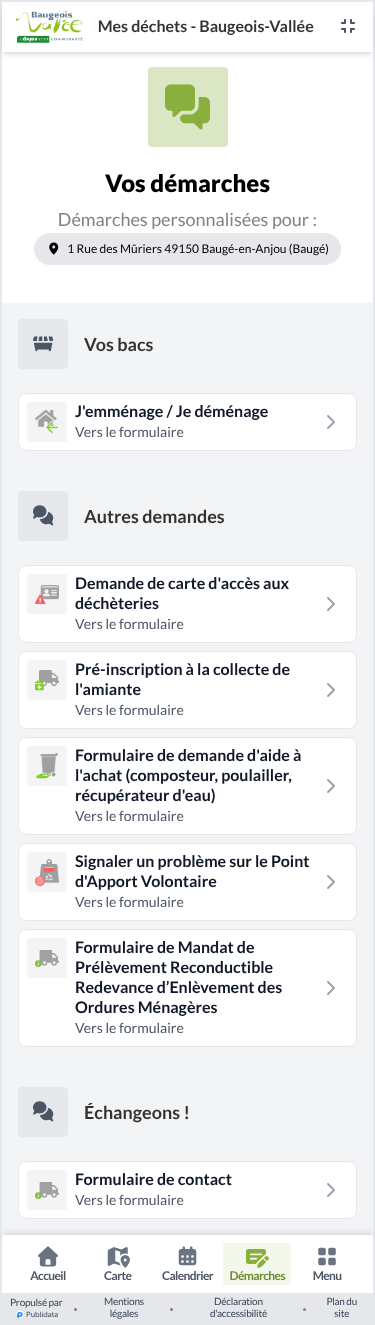
Task: Open the Baugeois Vallée logo
Action: click(x=49, y=26)
